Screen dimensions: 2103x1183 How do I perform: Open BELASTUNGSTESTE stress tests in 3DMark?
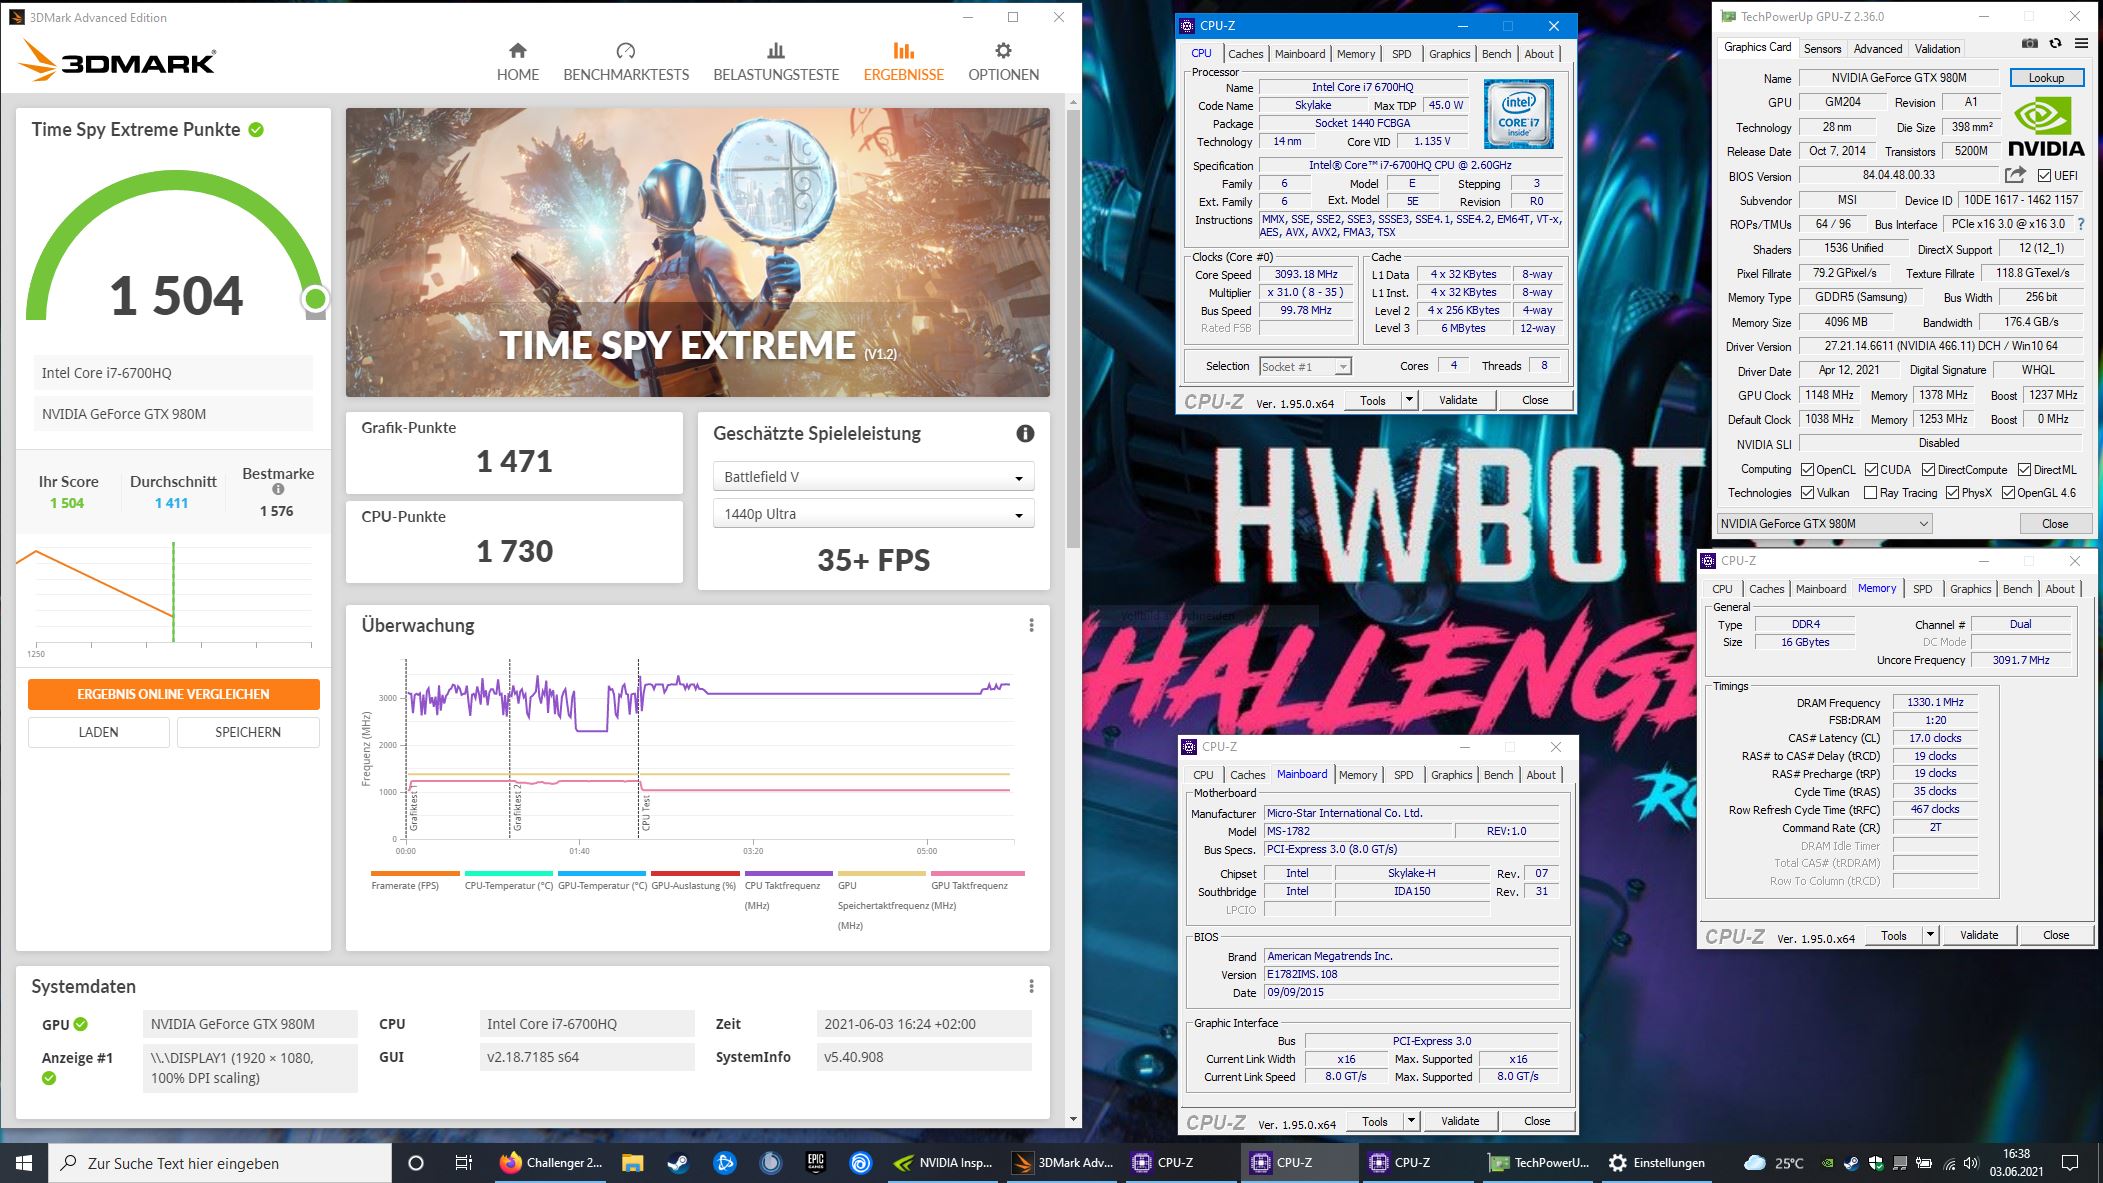tap(776, 62)
